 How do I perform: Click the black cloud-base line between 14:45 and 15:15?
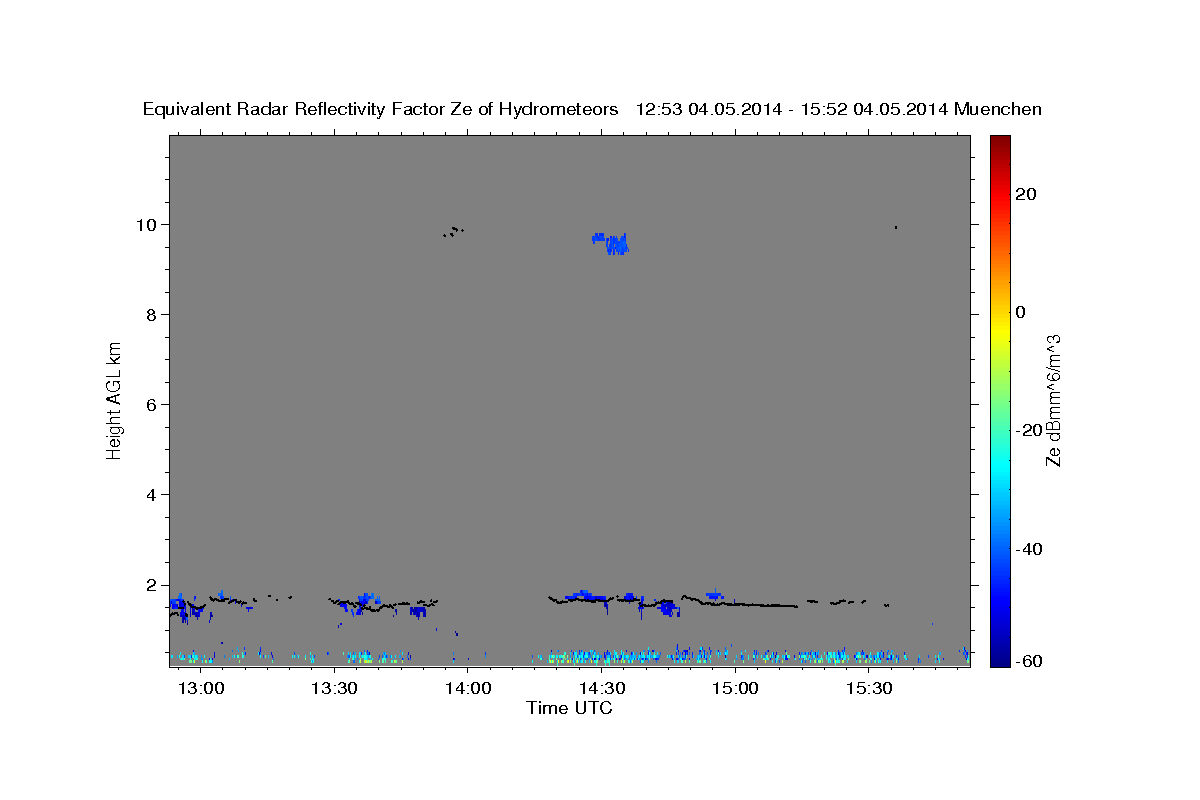pyautogui.click(x=740, y=602)
